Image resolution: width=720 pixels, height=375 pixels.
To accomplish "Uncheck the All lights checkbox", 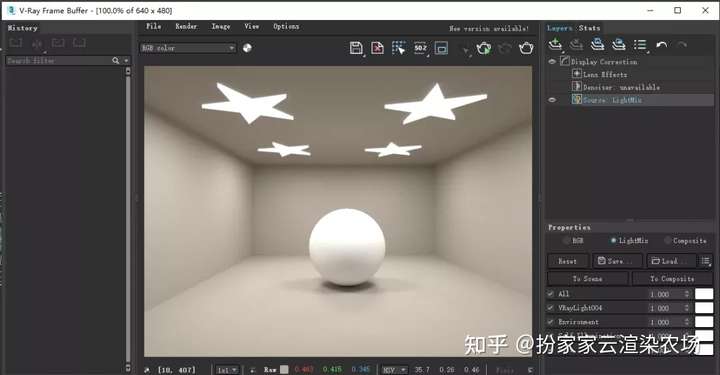I will [551, 293].
